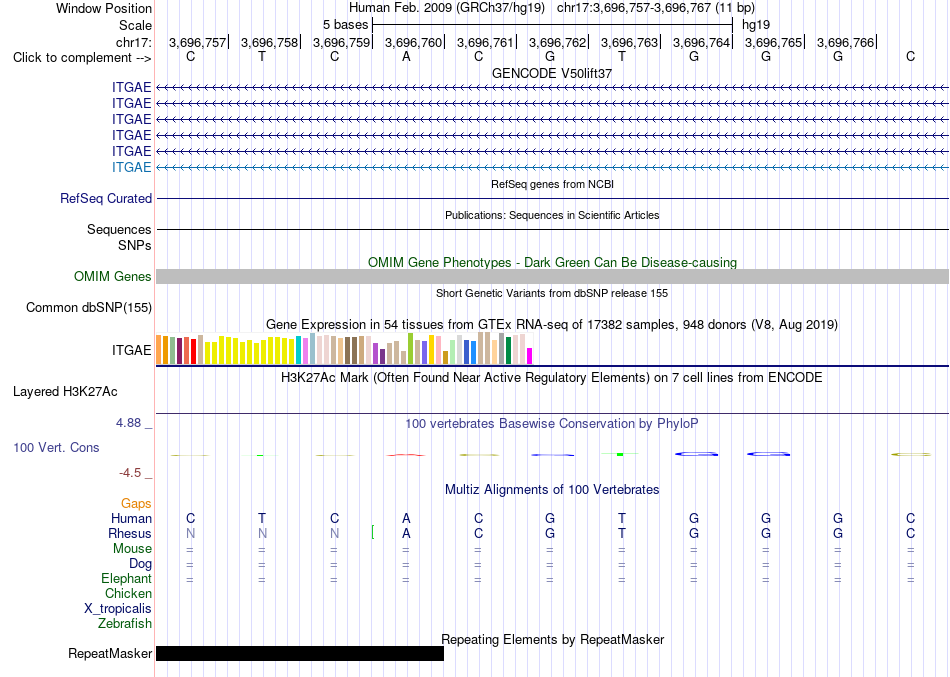Click position label 3,696,763 on the ruler
950x677 pixels.
pyautogui.click(x=629, y=42)
